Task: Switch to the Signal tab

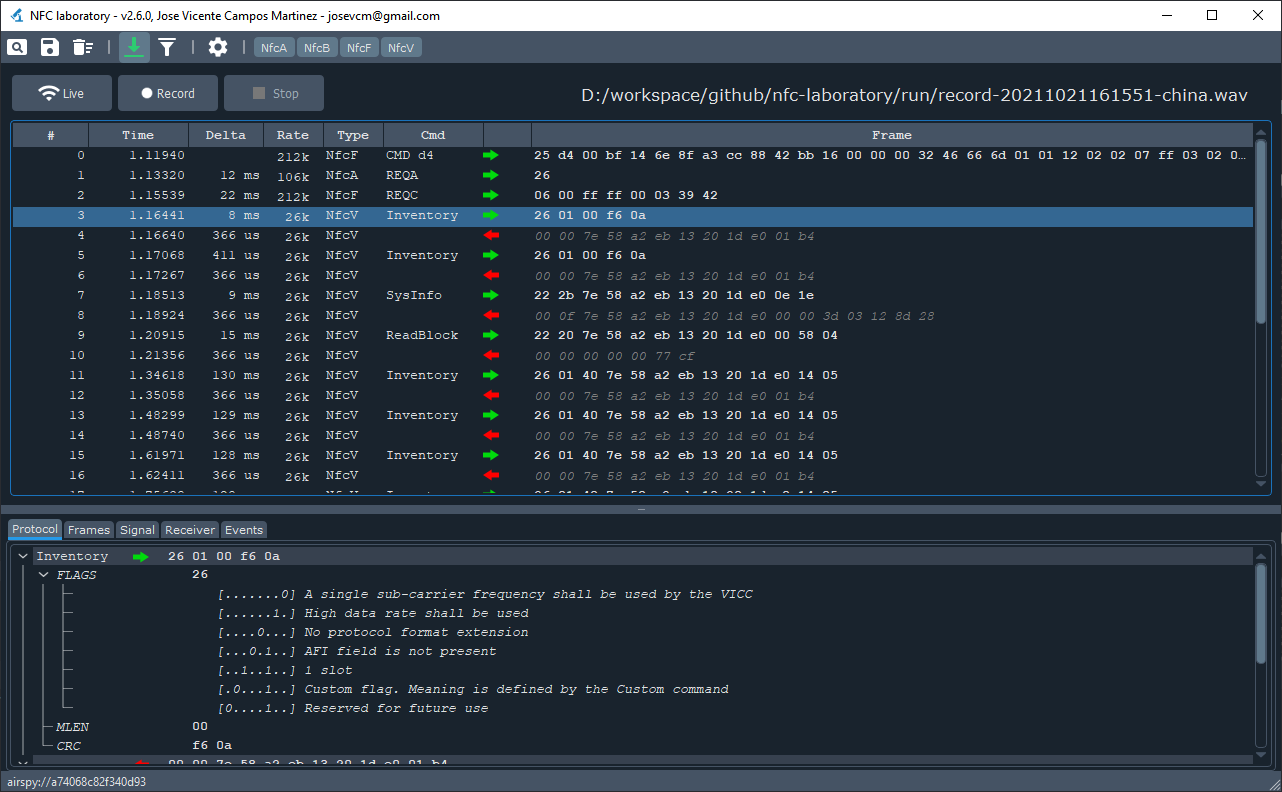Action: point(137,530)
